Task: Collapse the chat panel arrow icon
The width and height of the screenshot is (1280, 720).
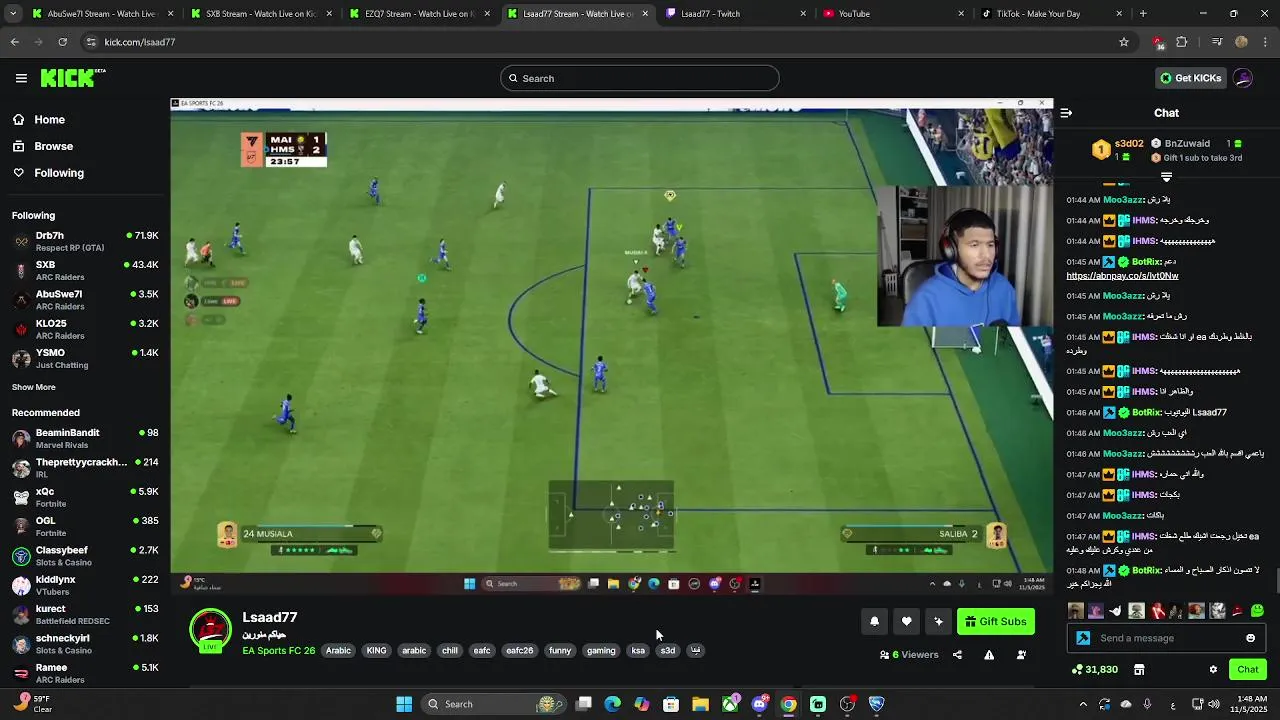Action: [1066, 113]
